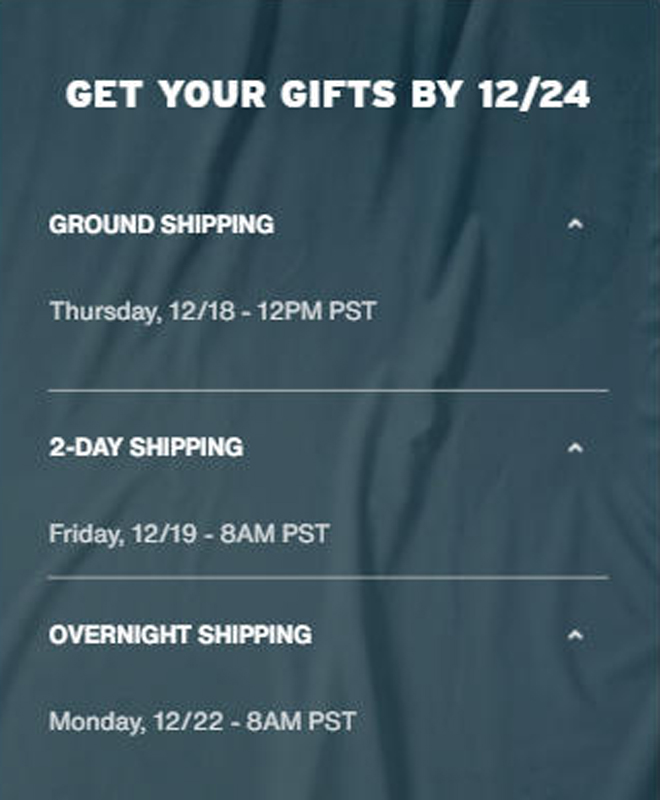The image size is (660, 800).
Task: Click the "Get Your Gifts By 12/24" heading
Action: (x=328, y=95)
